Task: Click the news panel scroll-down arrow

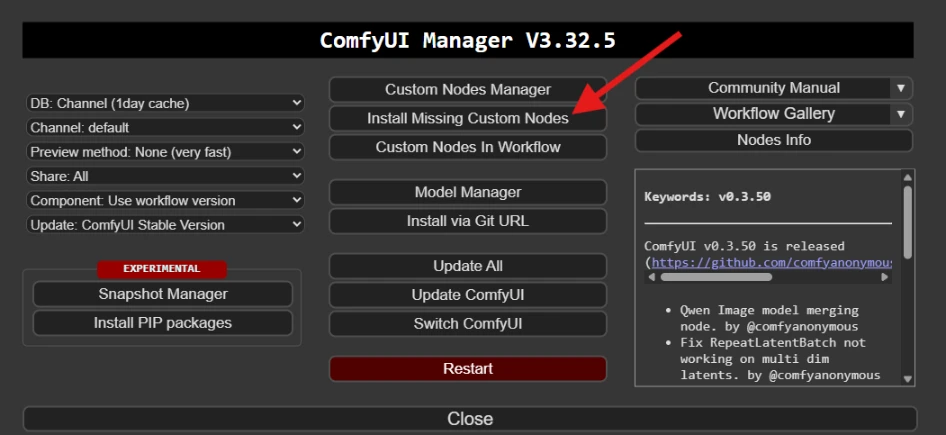Action: coord(907,379)
